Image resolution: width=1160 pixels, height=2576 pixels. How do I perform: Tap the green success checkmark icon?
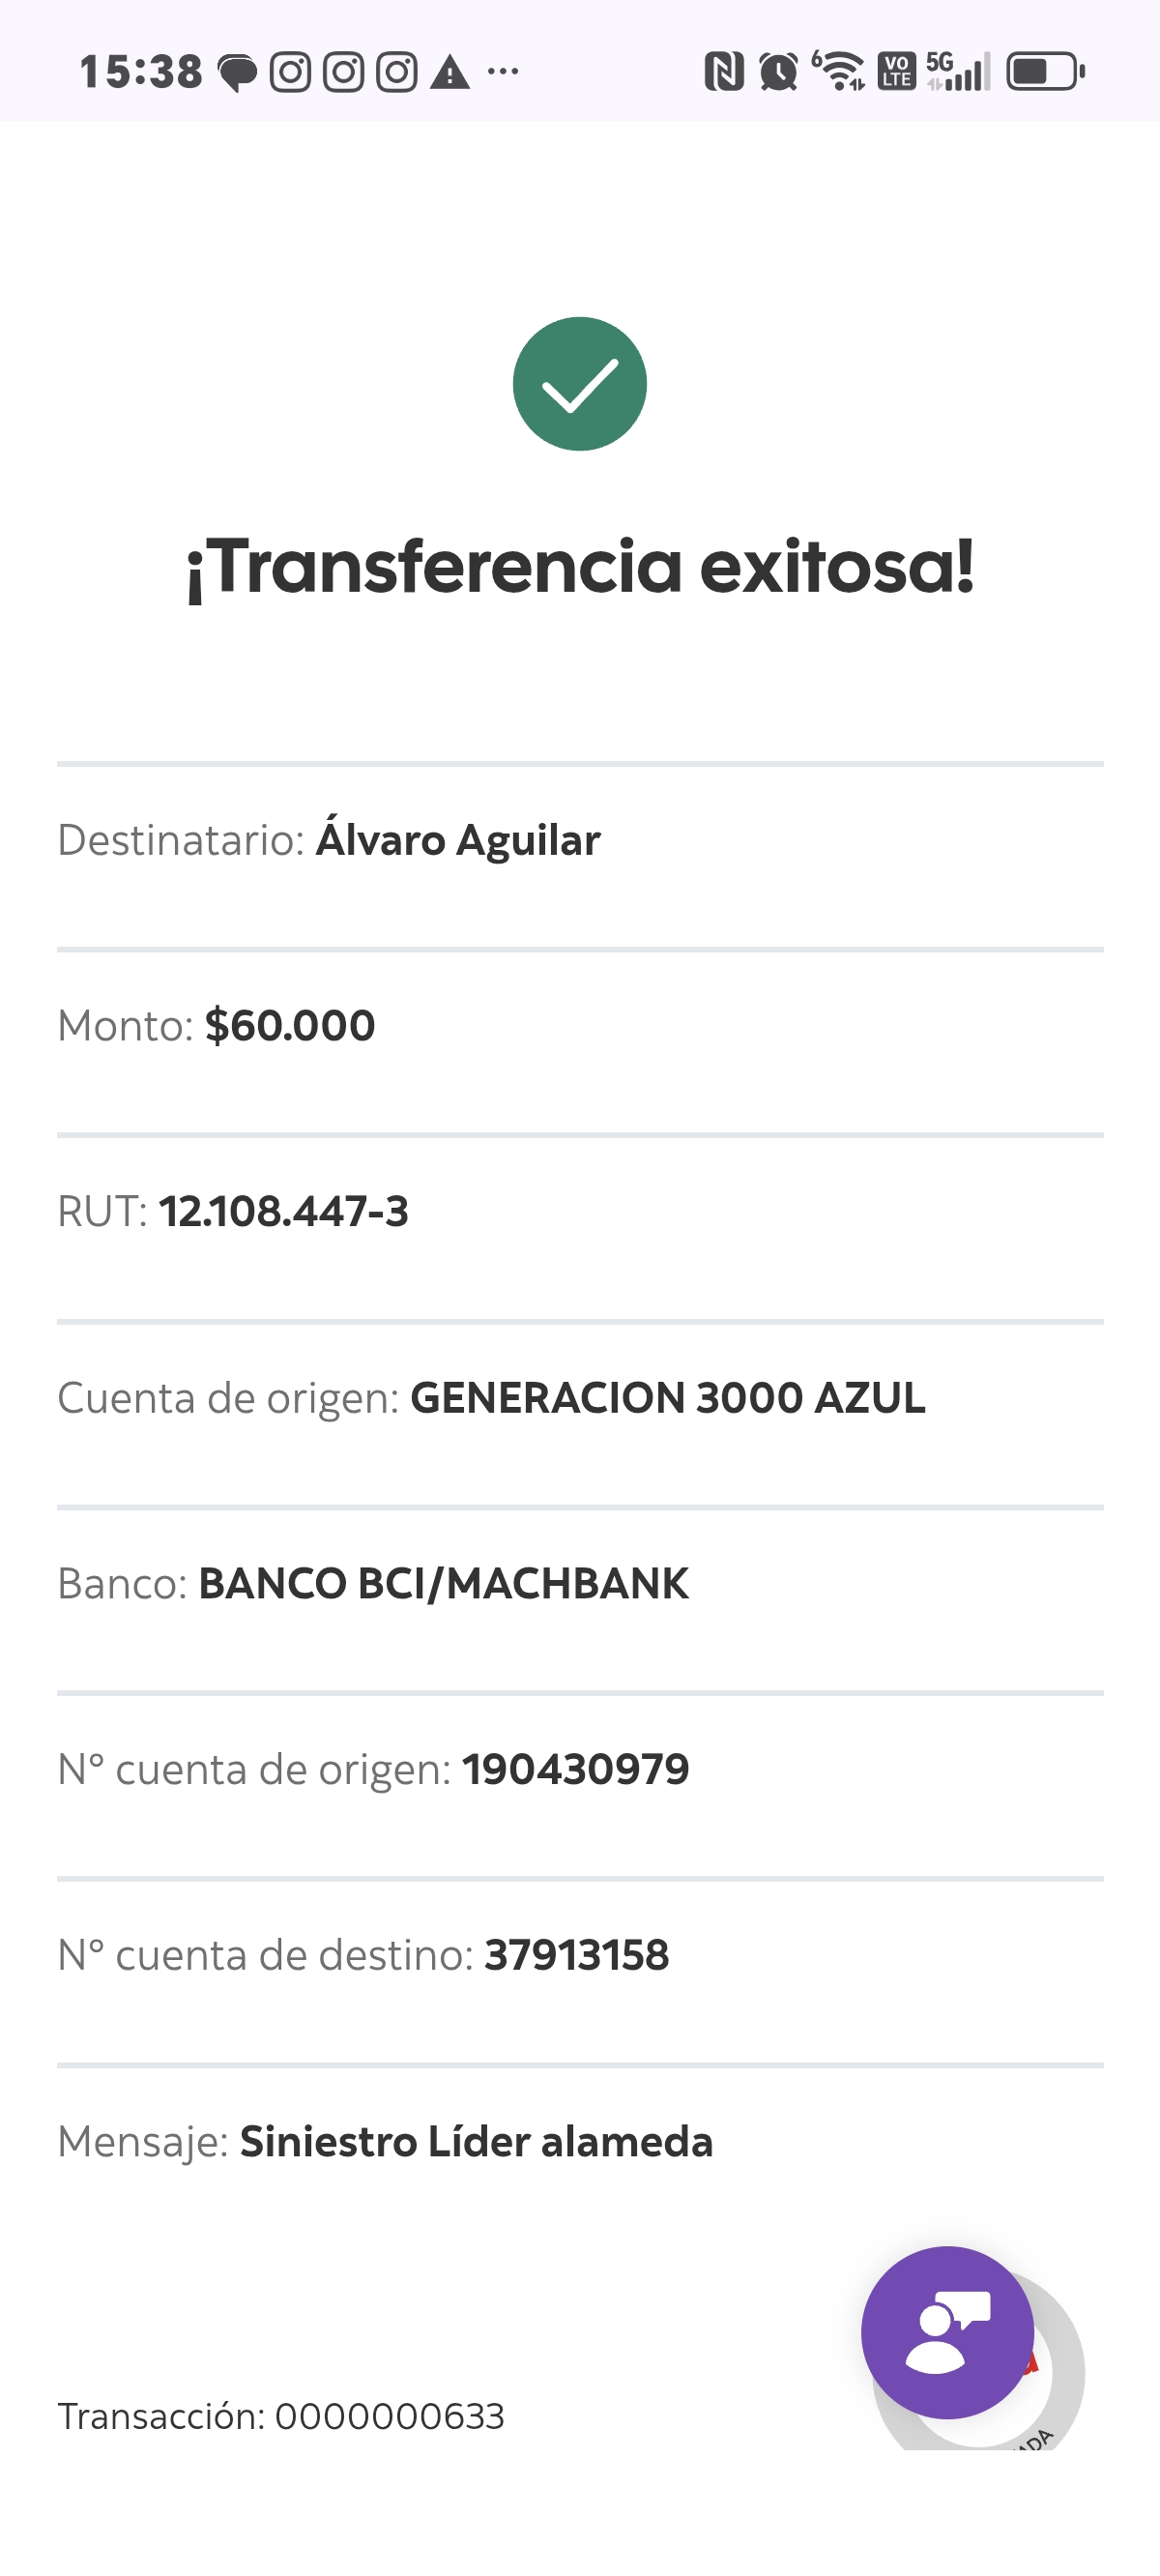point(580,384)
